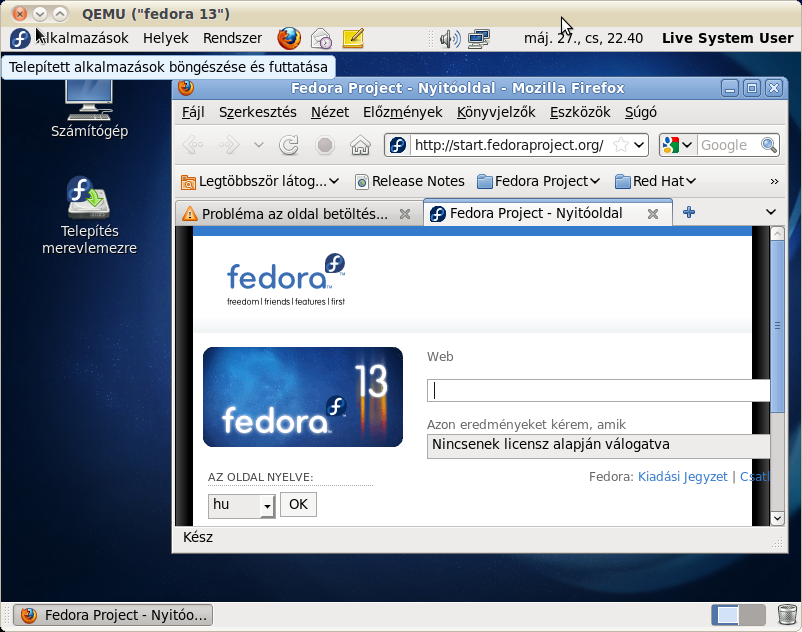Click the vertical scrollbar thumb of the page
This screenshot has height=632, width=802.
[x=777, y=326]
